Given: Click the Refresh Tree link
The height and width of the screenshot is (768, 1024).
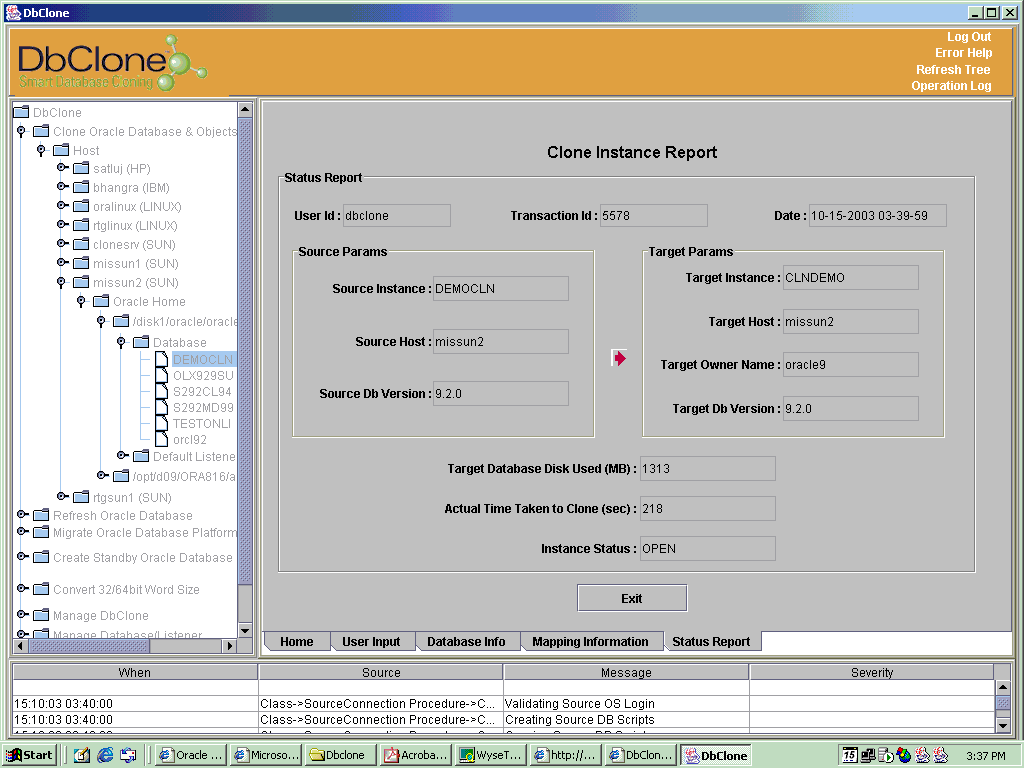Looking at the screenshot, I should [953, 70].
